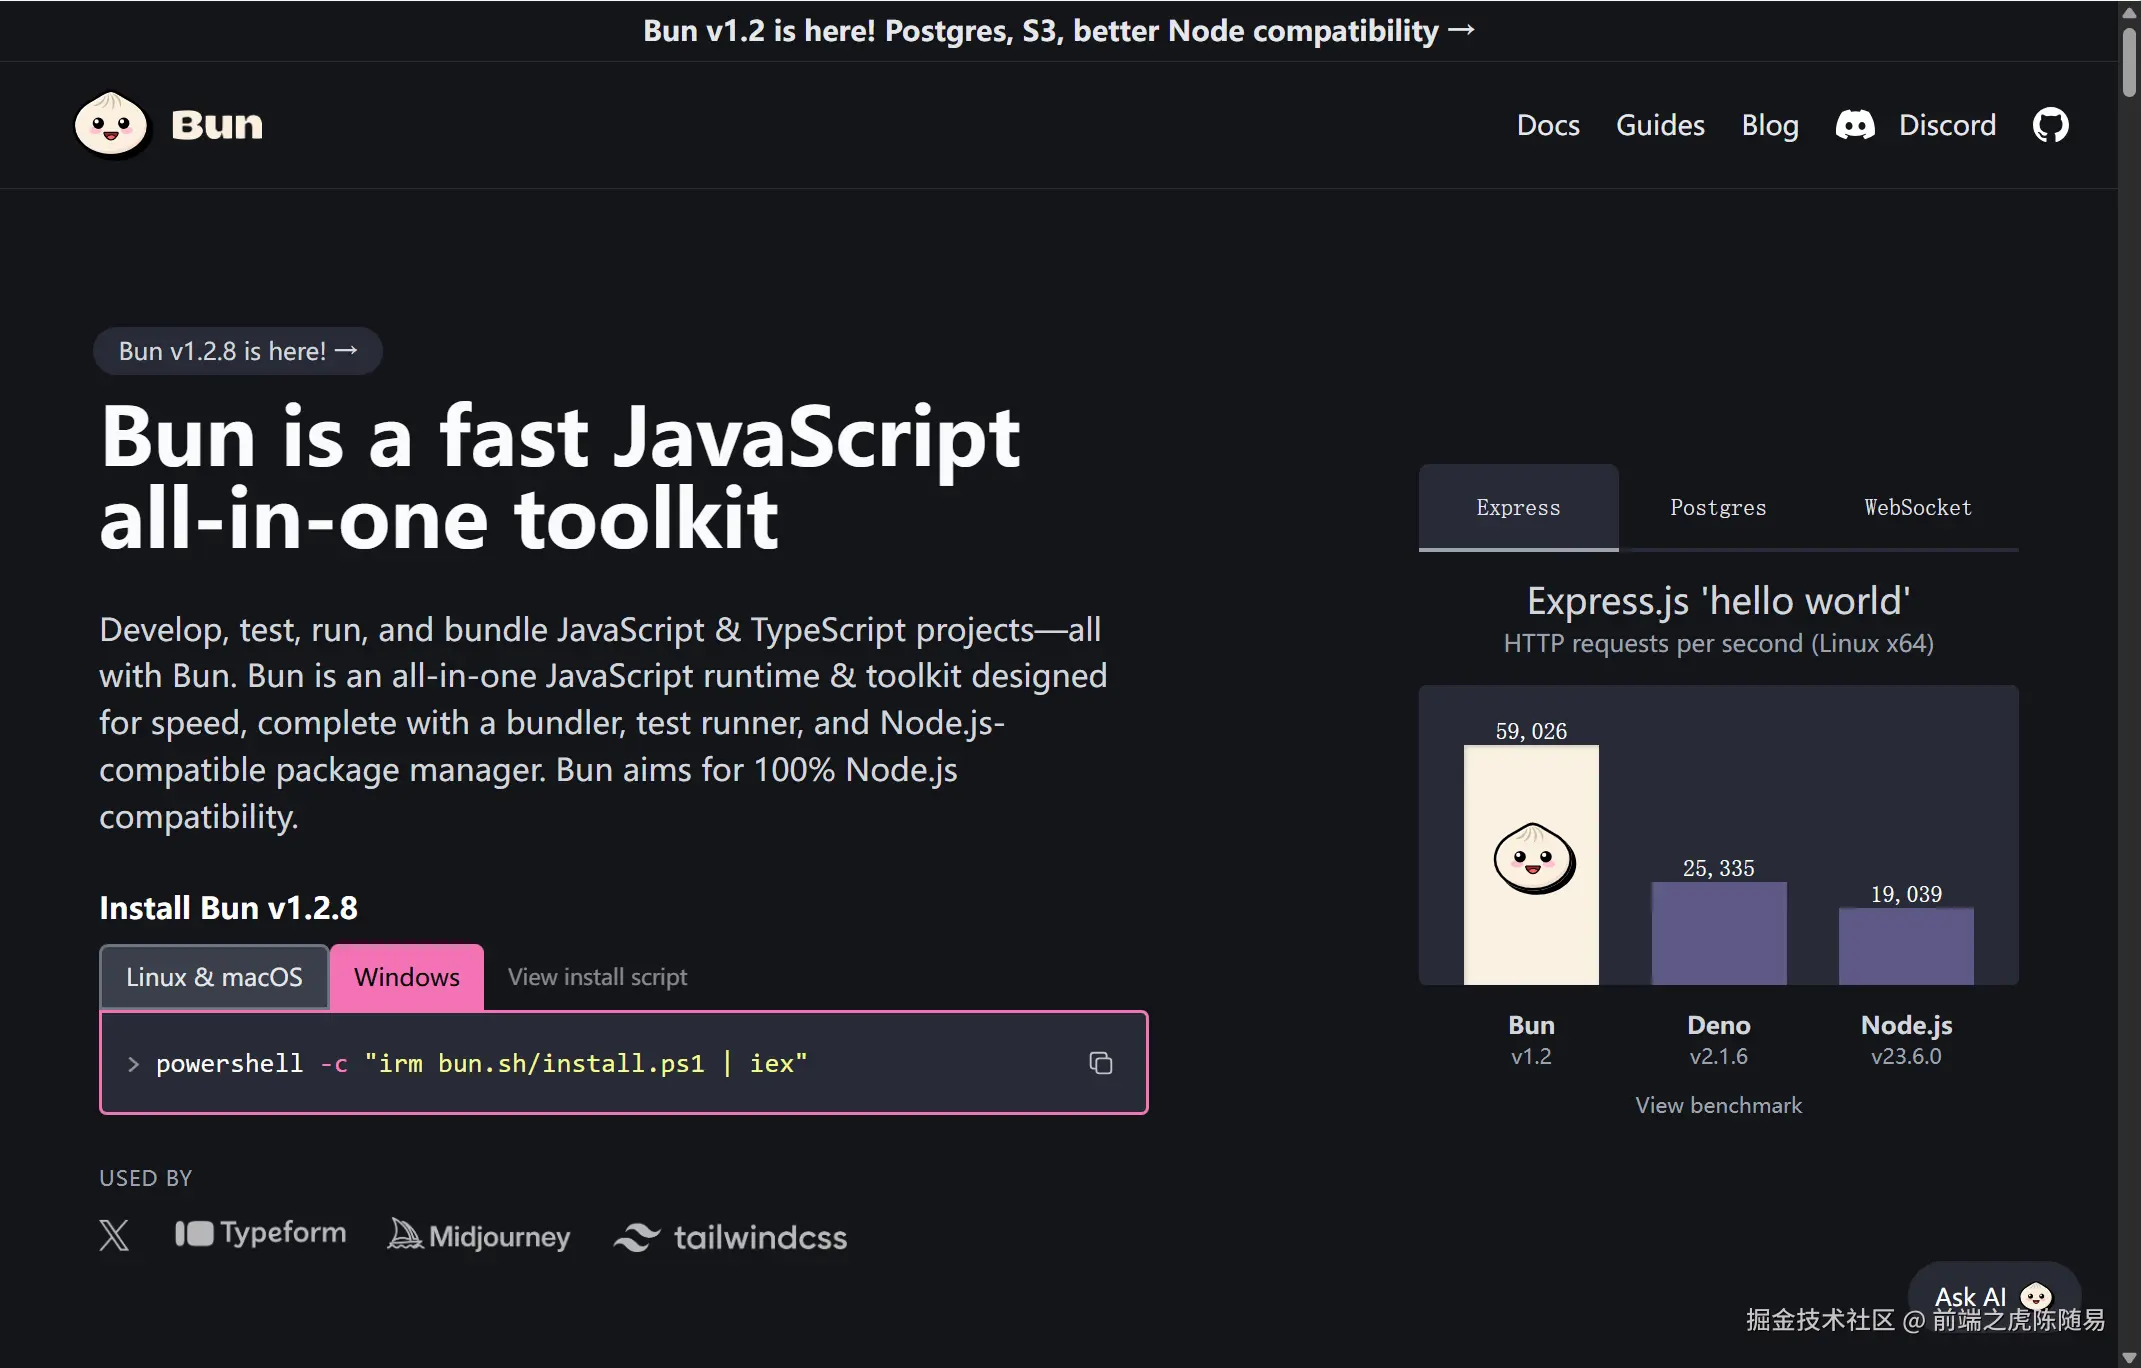Click the tailwindcss logo

730,1237
